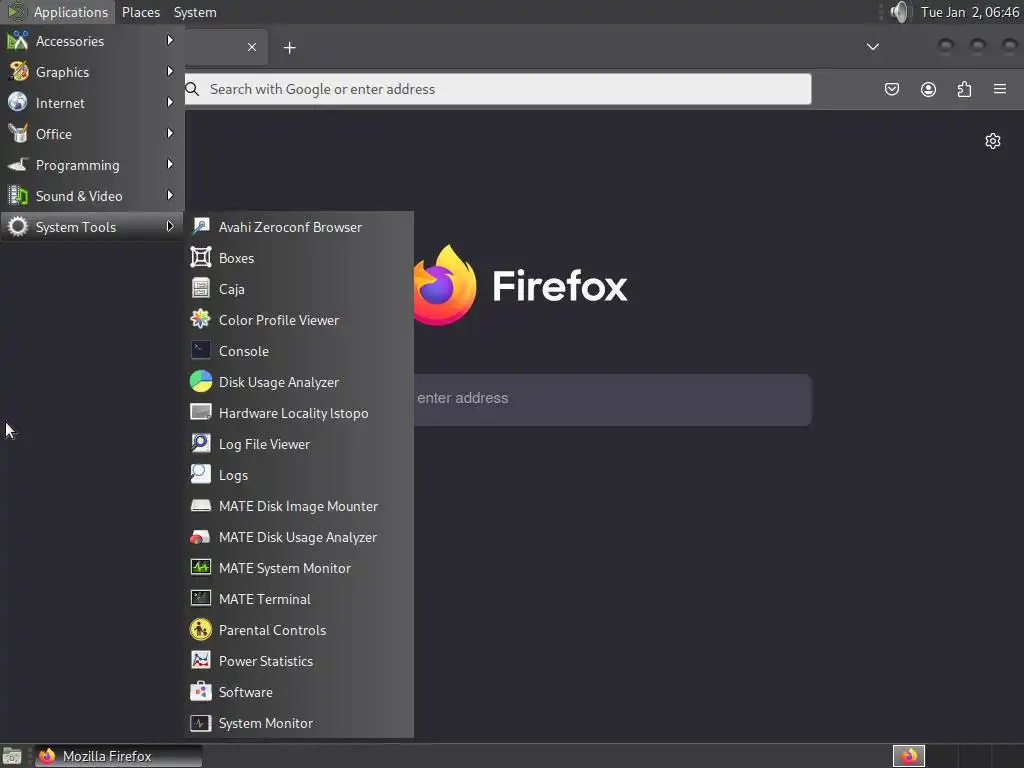Select Log File Viewer text
Viewport: 1024px width, 768px height.
pyautogui.click(x=264, y=445)
